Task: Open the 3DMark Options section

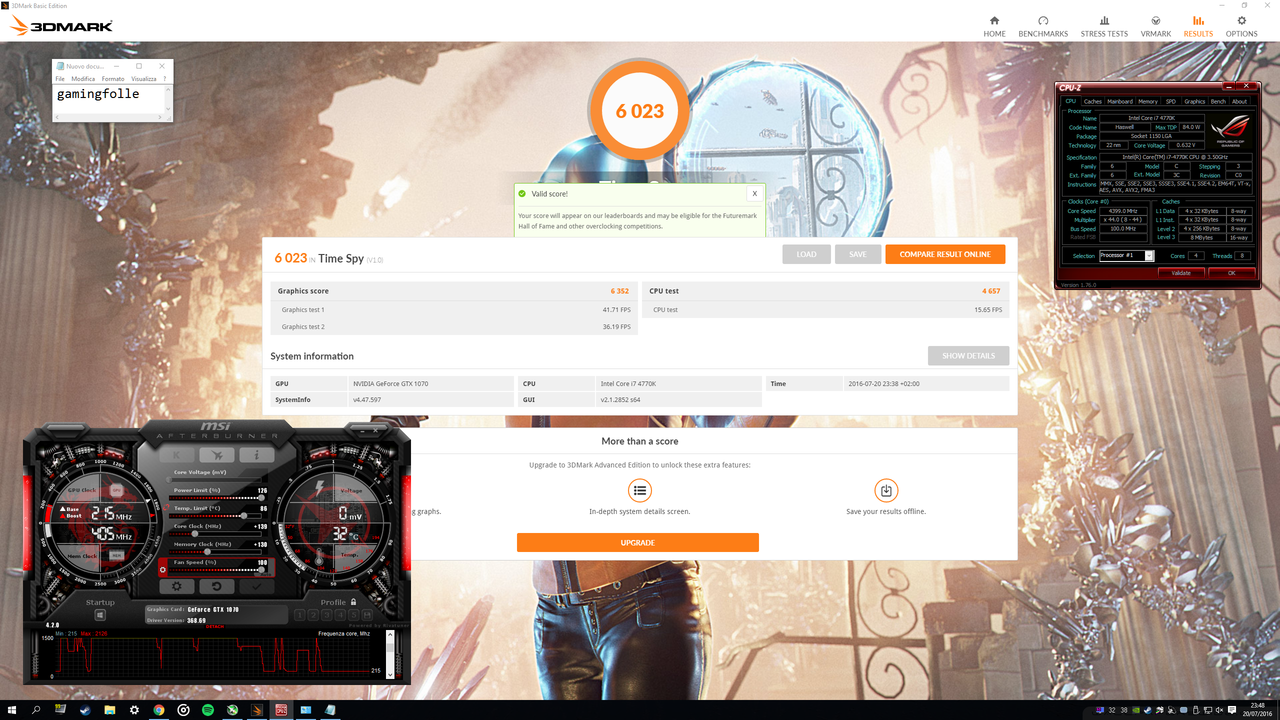Action: pos(1242,26)
